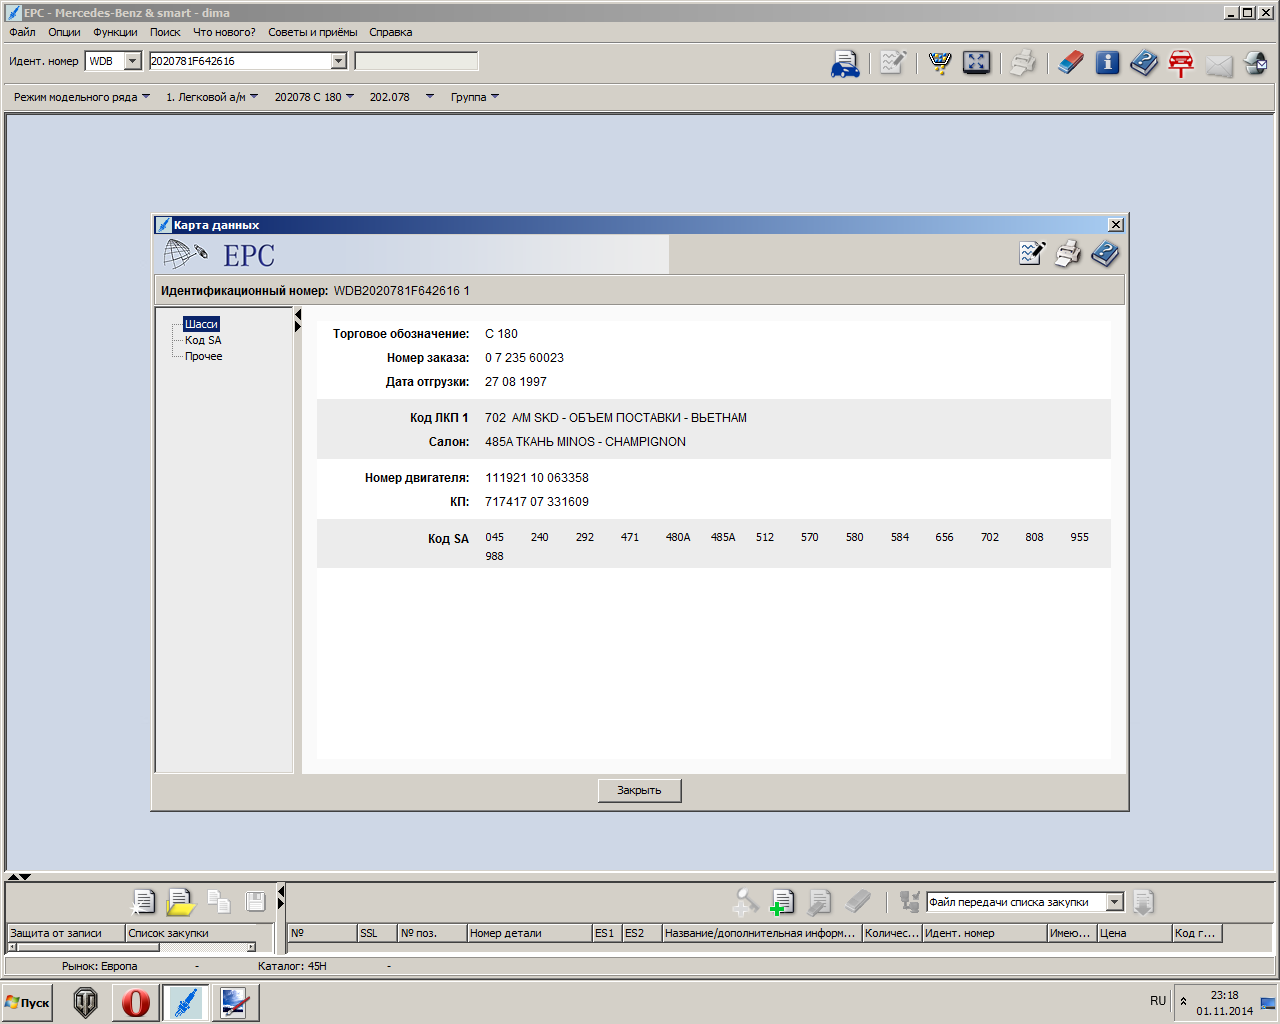1280x1024 pixels.
Task: Close the data card with Закрыть button
Action: point(639,790)
